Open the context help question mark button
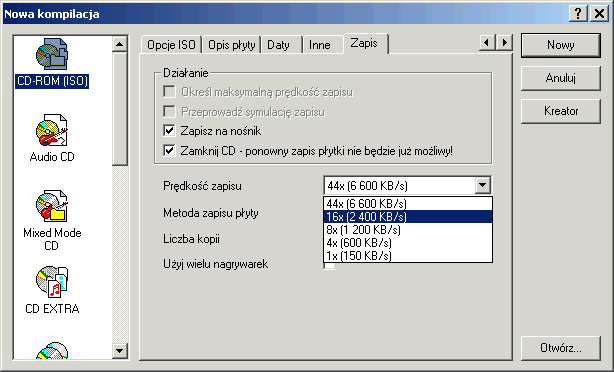This screenshot has height=372, width=614. (x=578, y=14)
